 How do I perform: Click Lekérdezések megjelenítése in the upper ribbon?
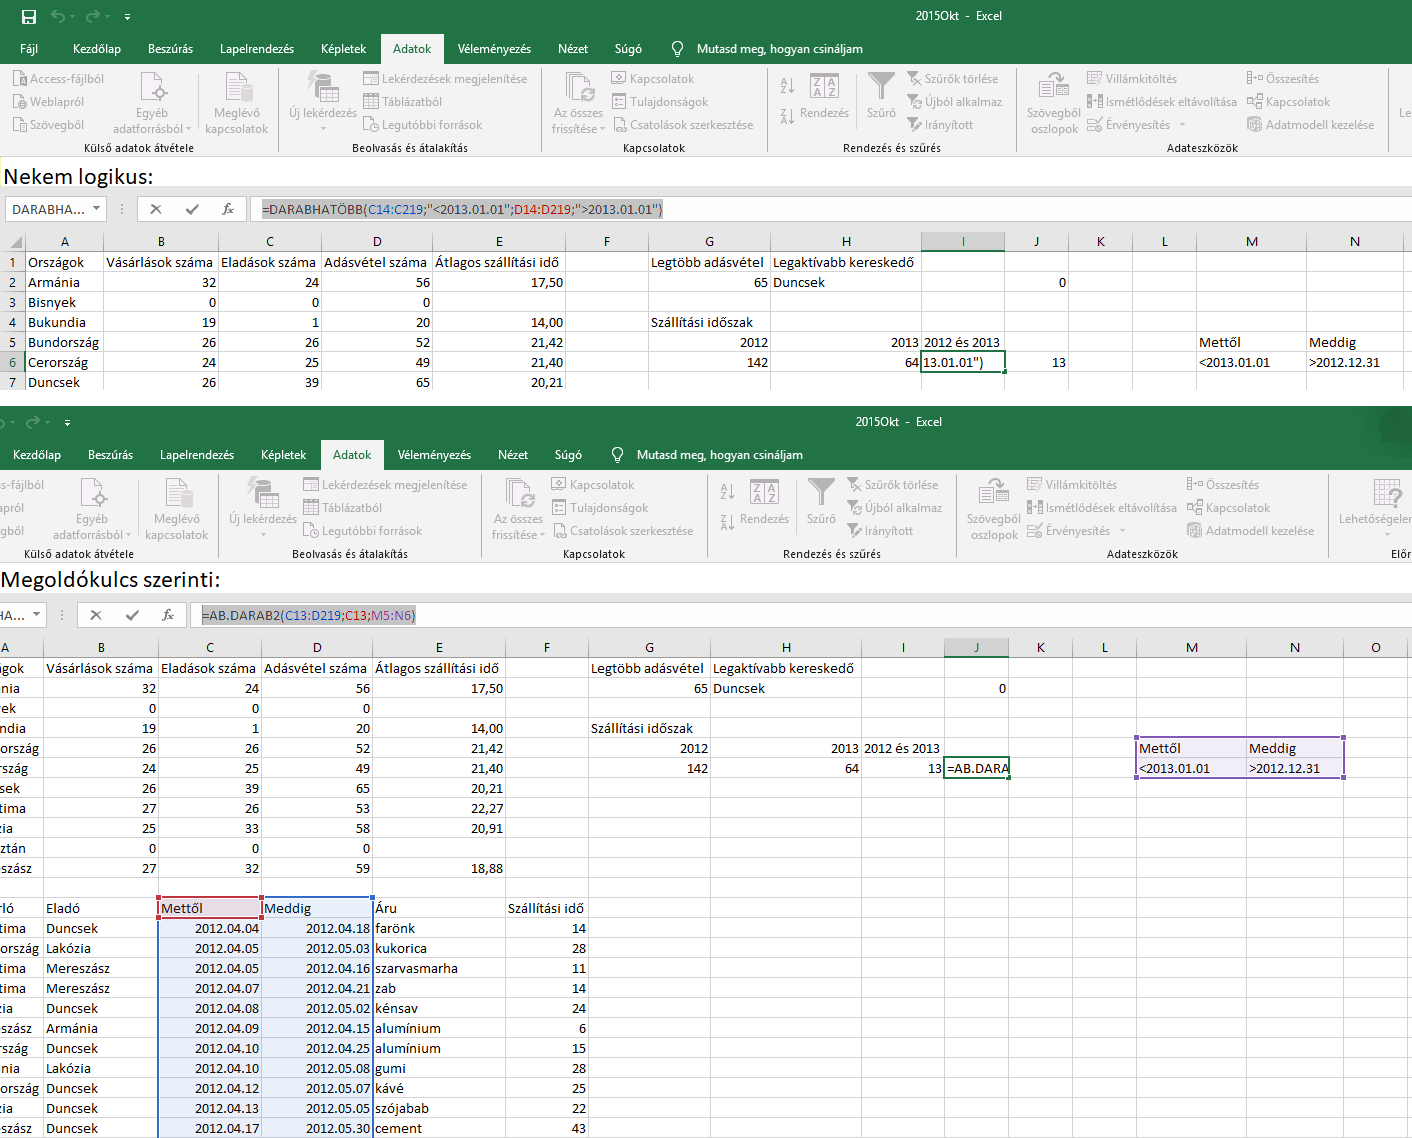pos(445,79)
